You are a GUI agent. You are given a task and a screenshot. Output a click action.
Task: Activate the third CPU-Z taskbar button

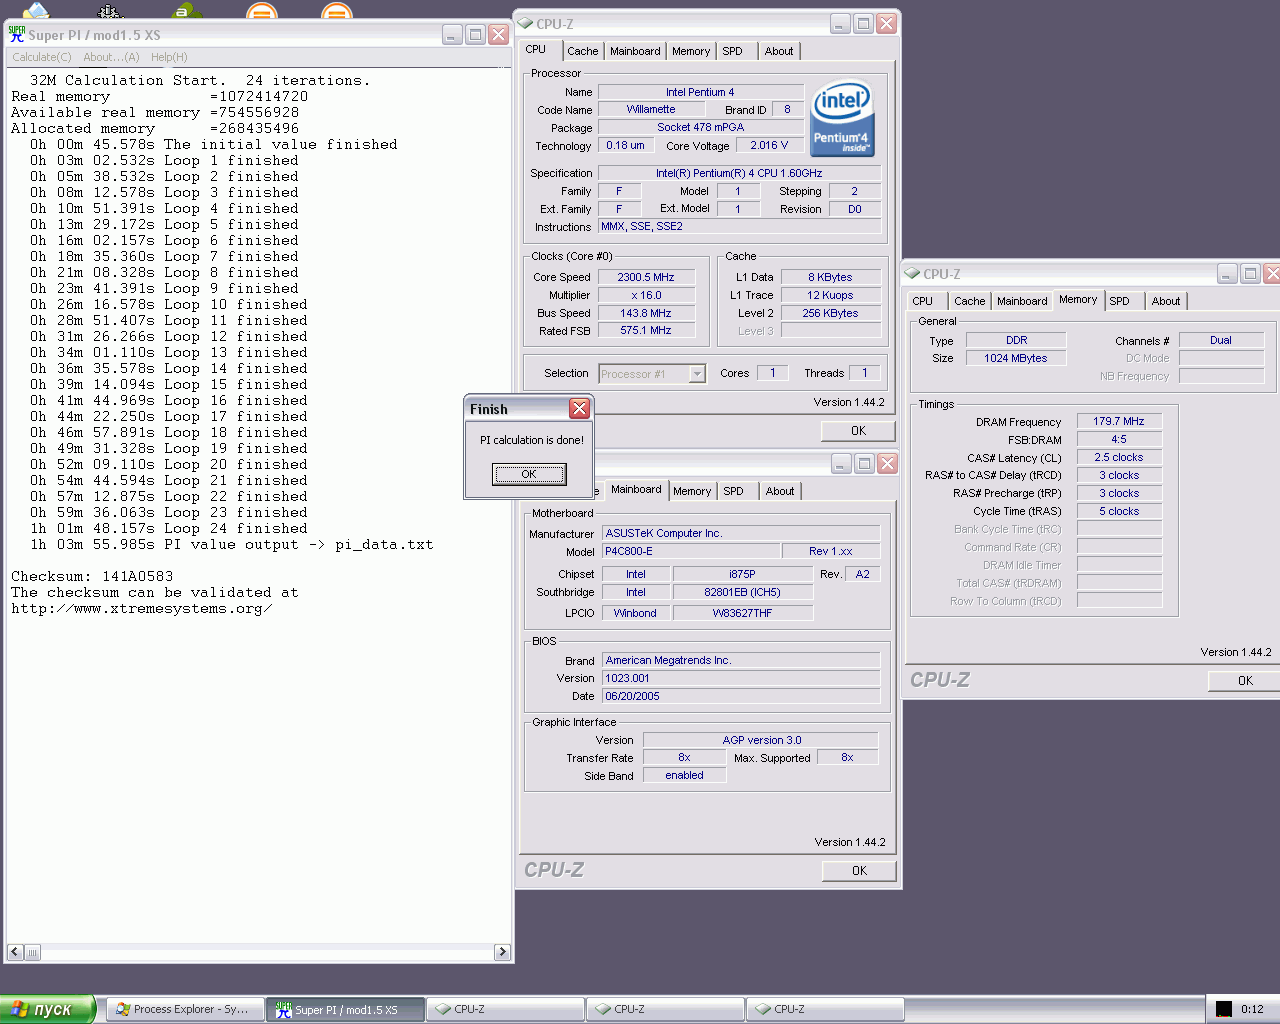825,1010
